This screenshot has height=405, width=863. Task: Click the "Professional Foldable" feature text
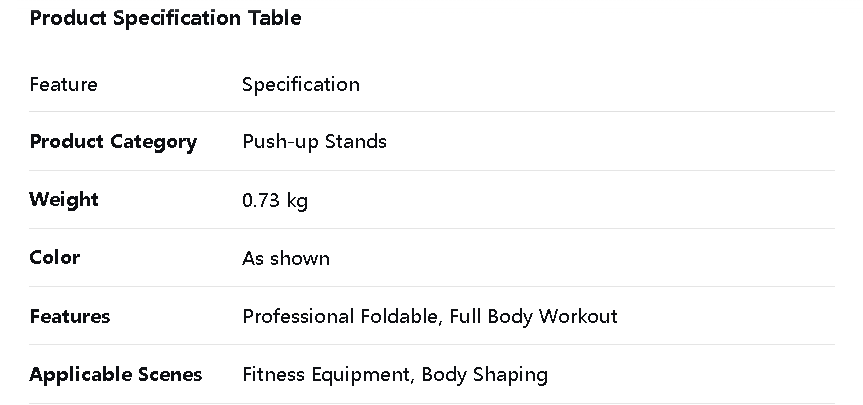[x=340, y=316]
